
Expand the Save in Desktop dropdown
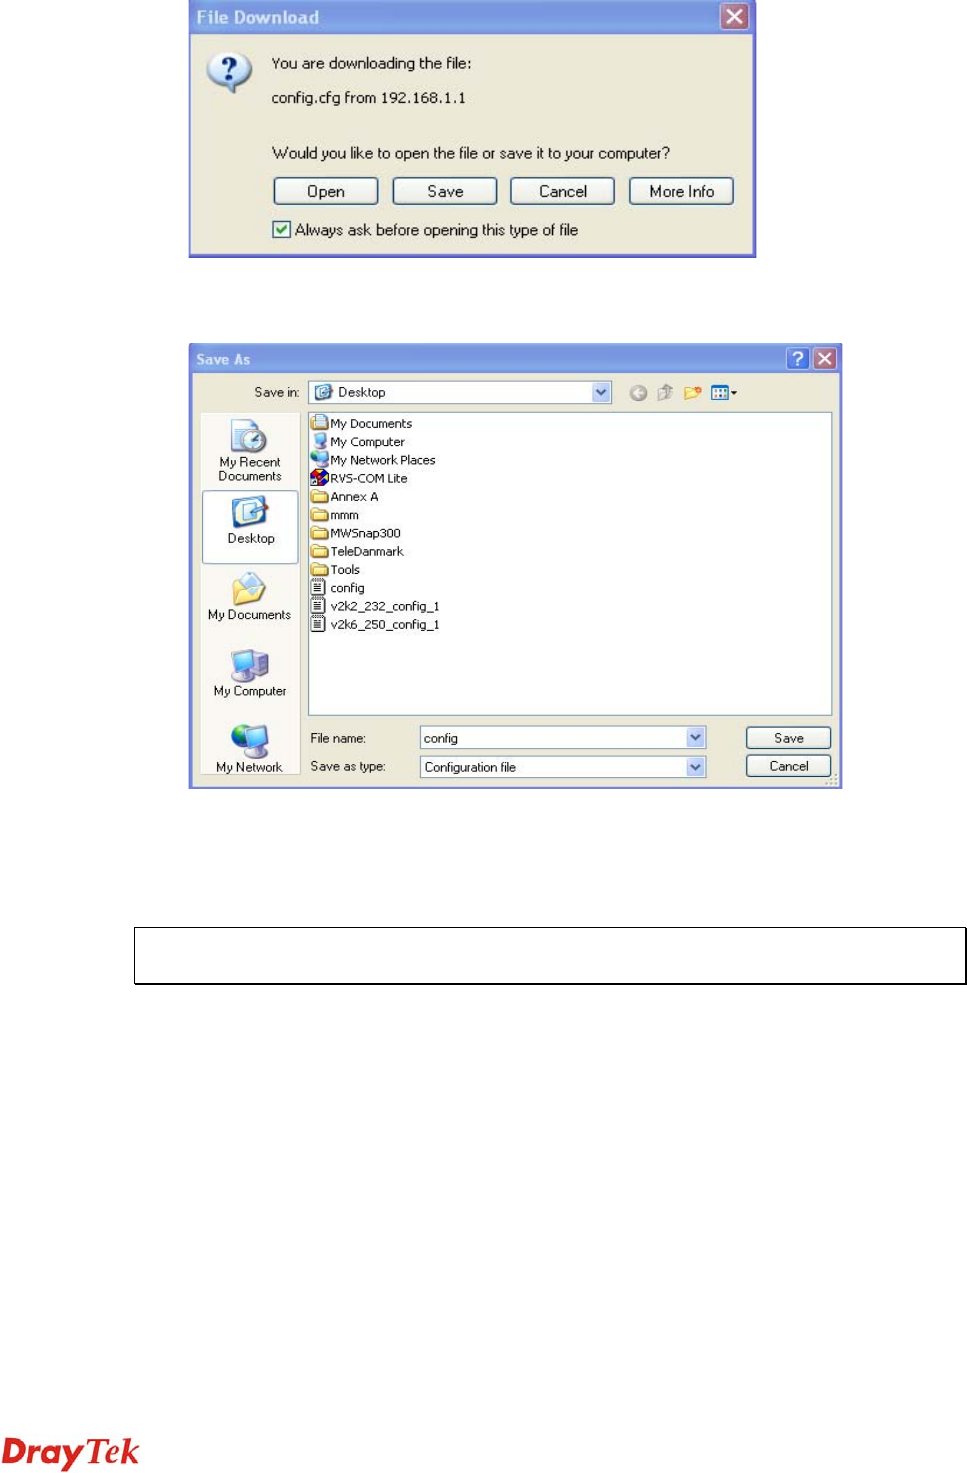point(601,392)
